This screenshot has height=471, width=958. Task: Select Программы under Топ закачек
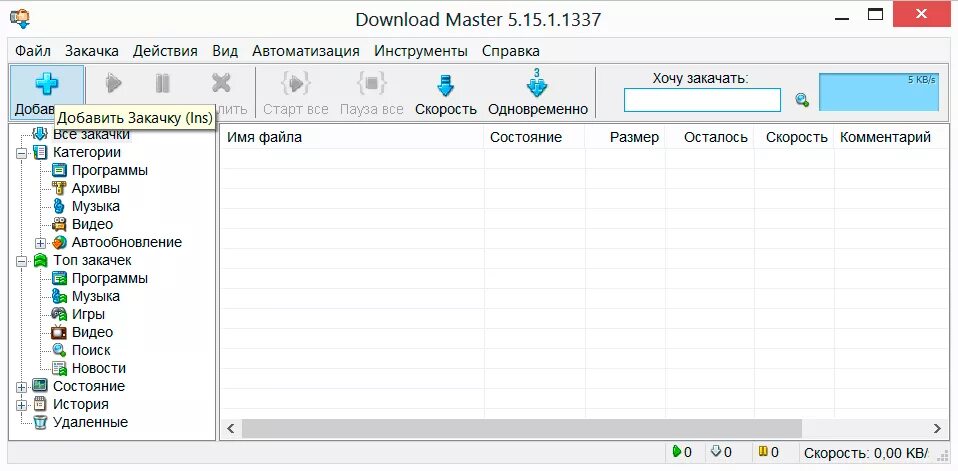[110, 279]
